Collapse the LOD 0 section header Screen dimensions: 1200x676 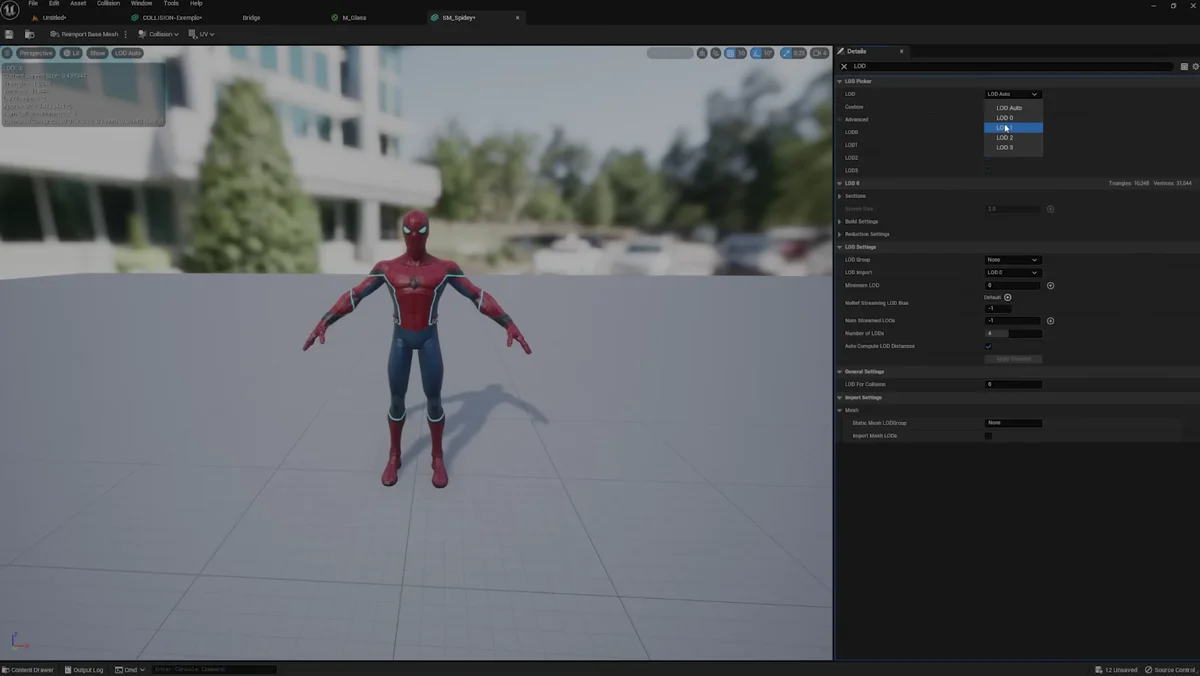tap(840, 183)
